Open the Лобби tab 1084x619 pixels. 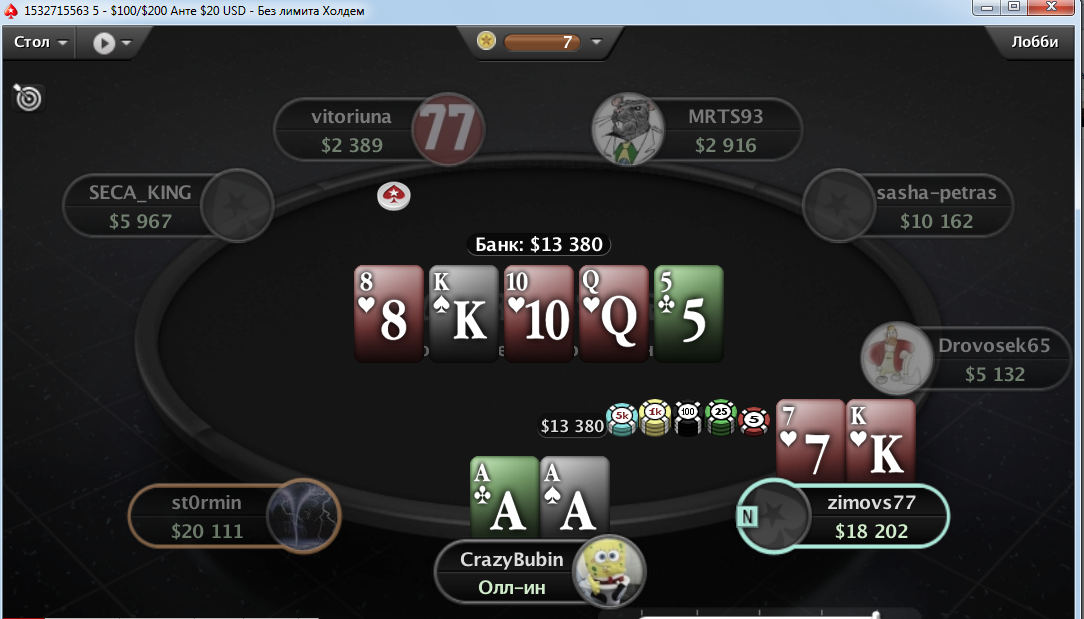point(1034,42)
